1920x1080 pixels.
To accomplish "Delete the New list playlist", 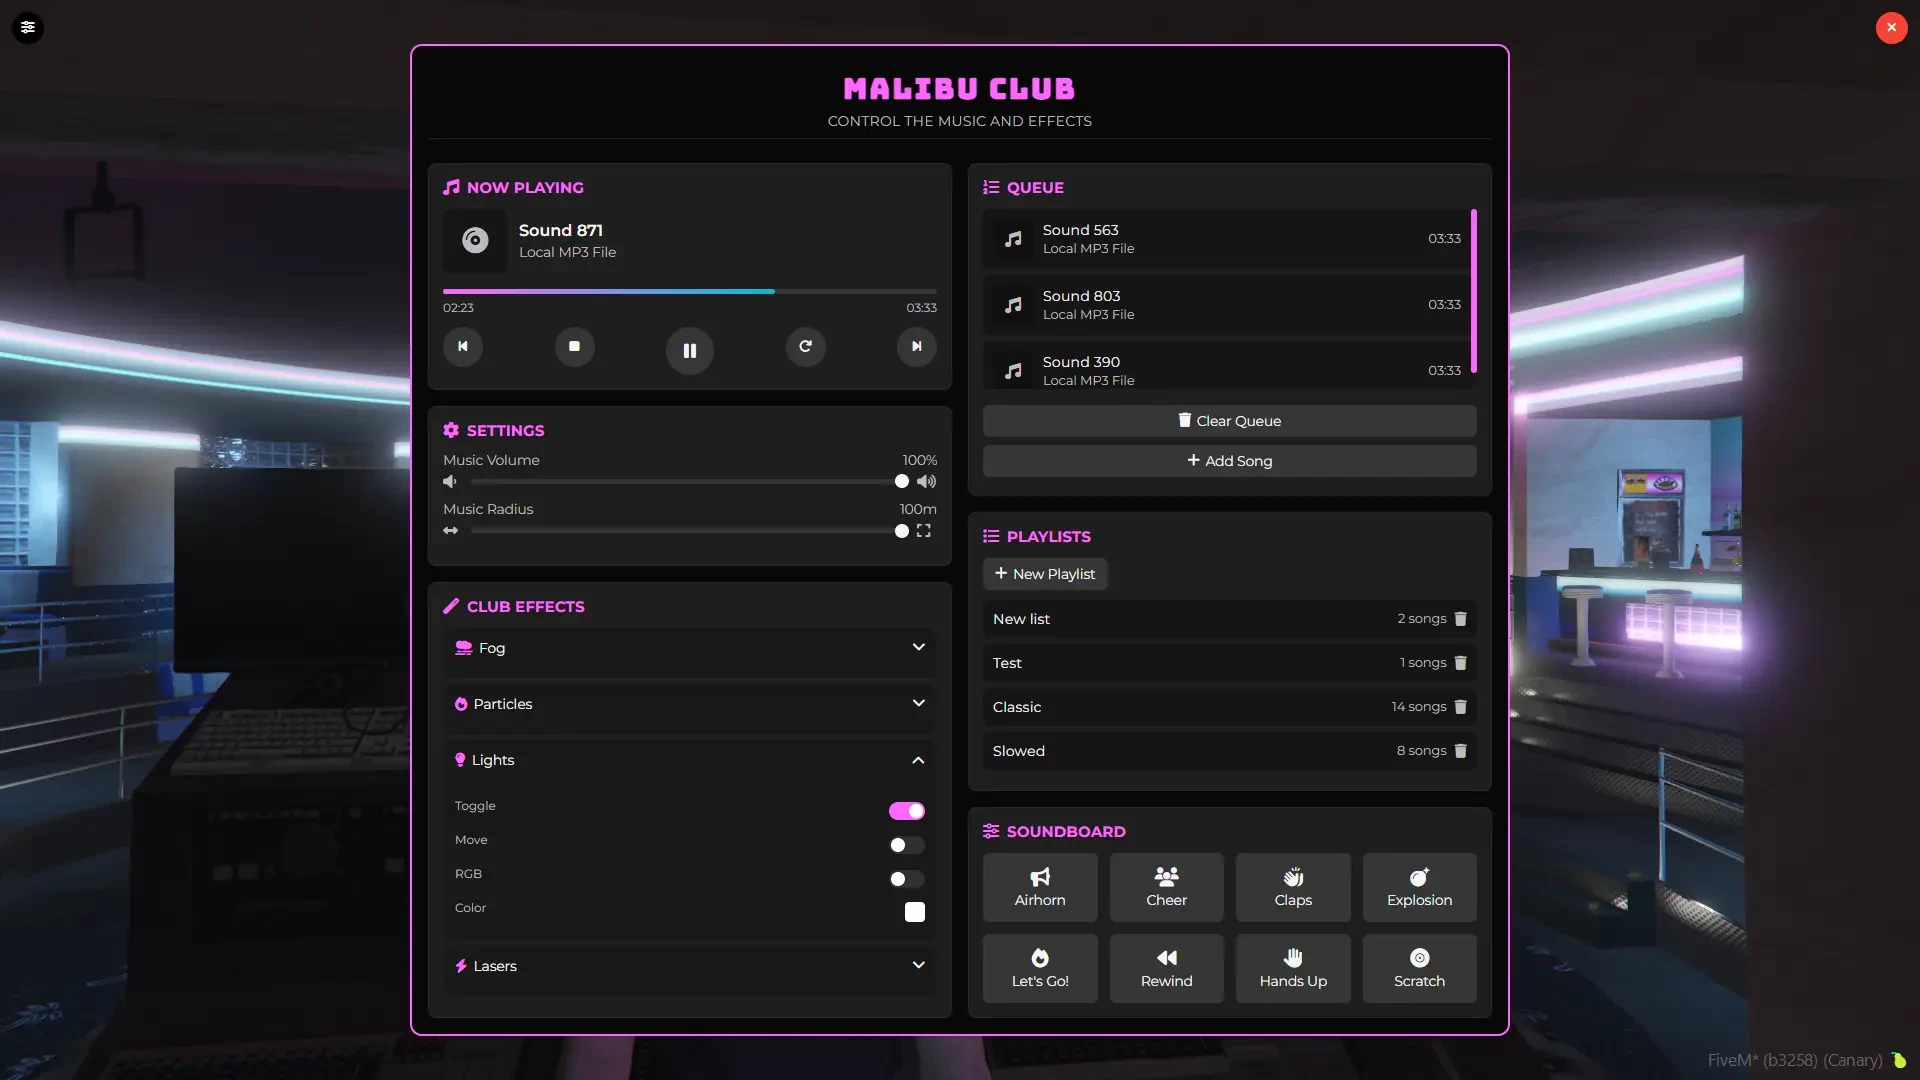I will [1461, 619].
